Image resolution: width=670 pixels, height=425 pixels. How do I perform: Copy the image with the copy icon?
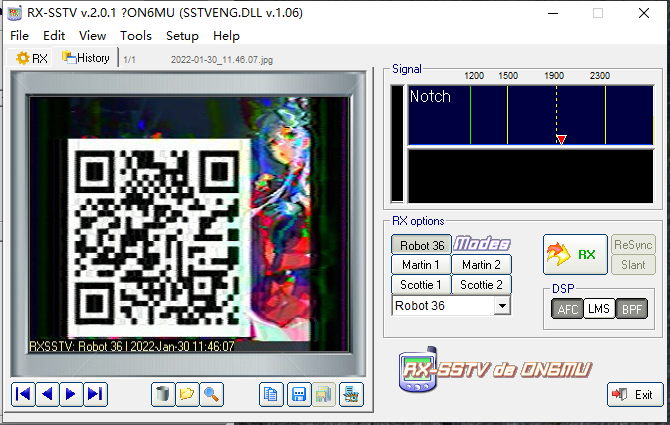click(x=271, y=394)
